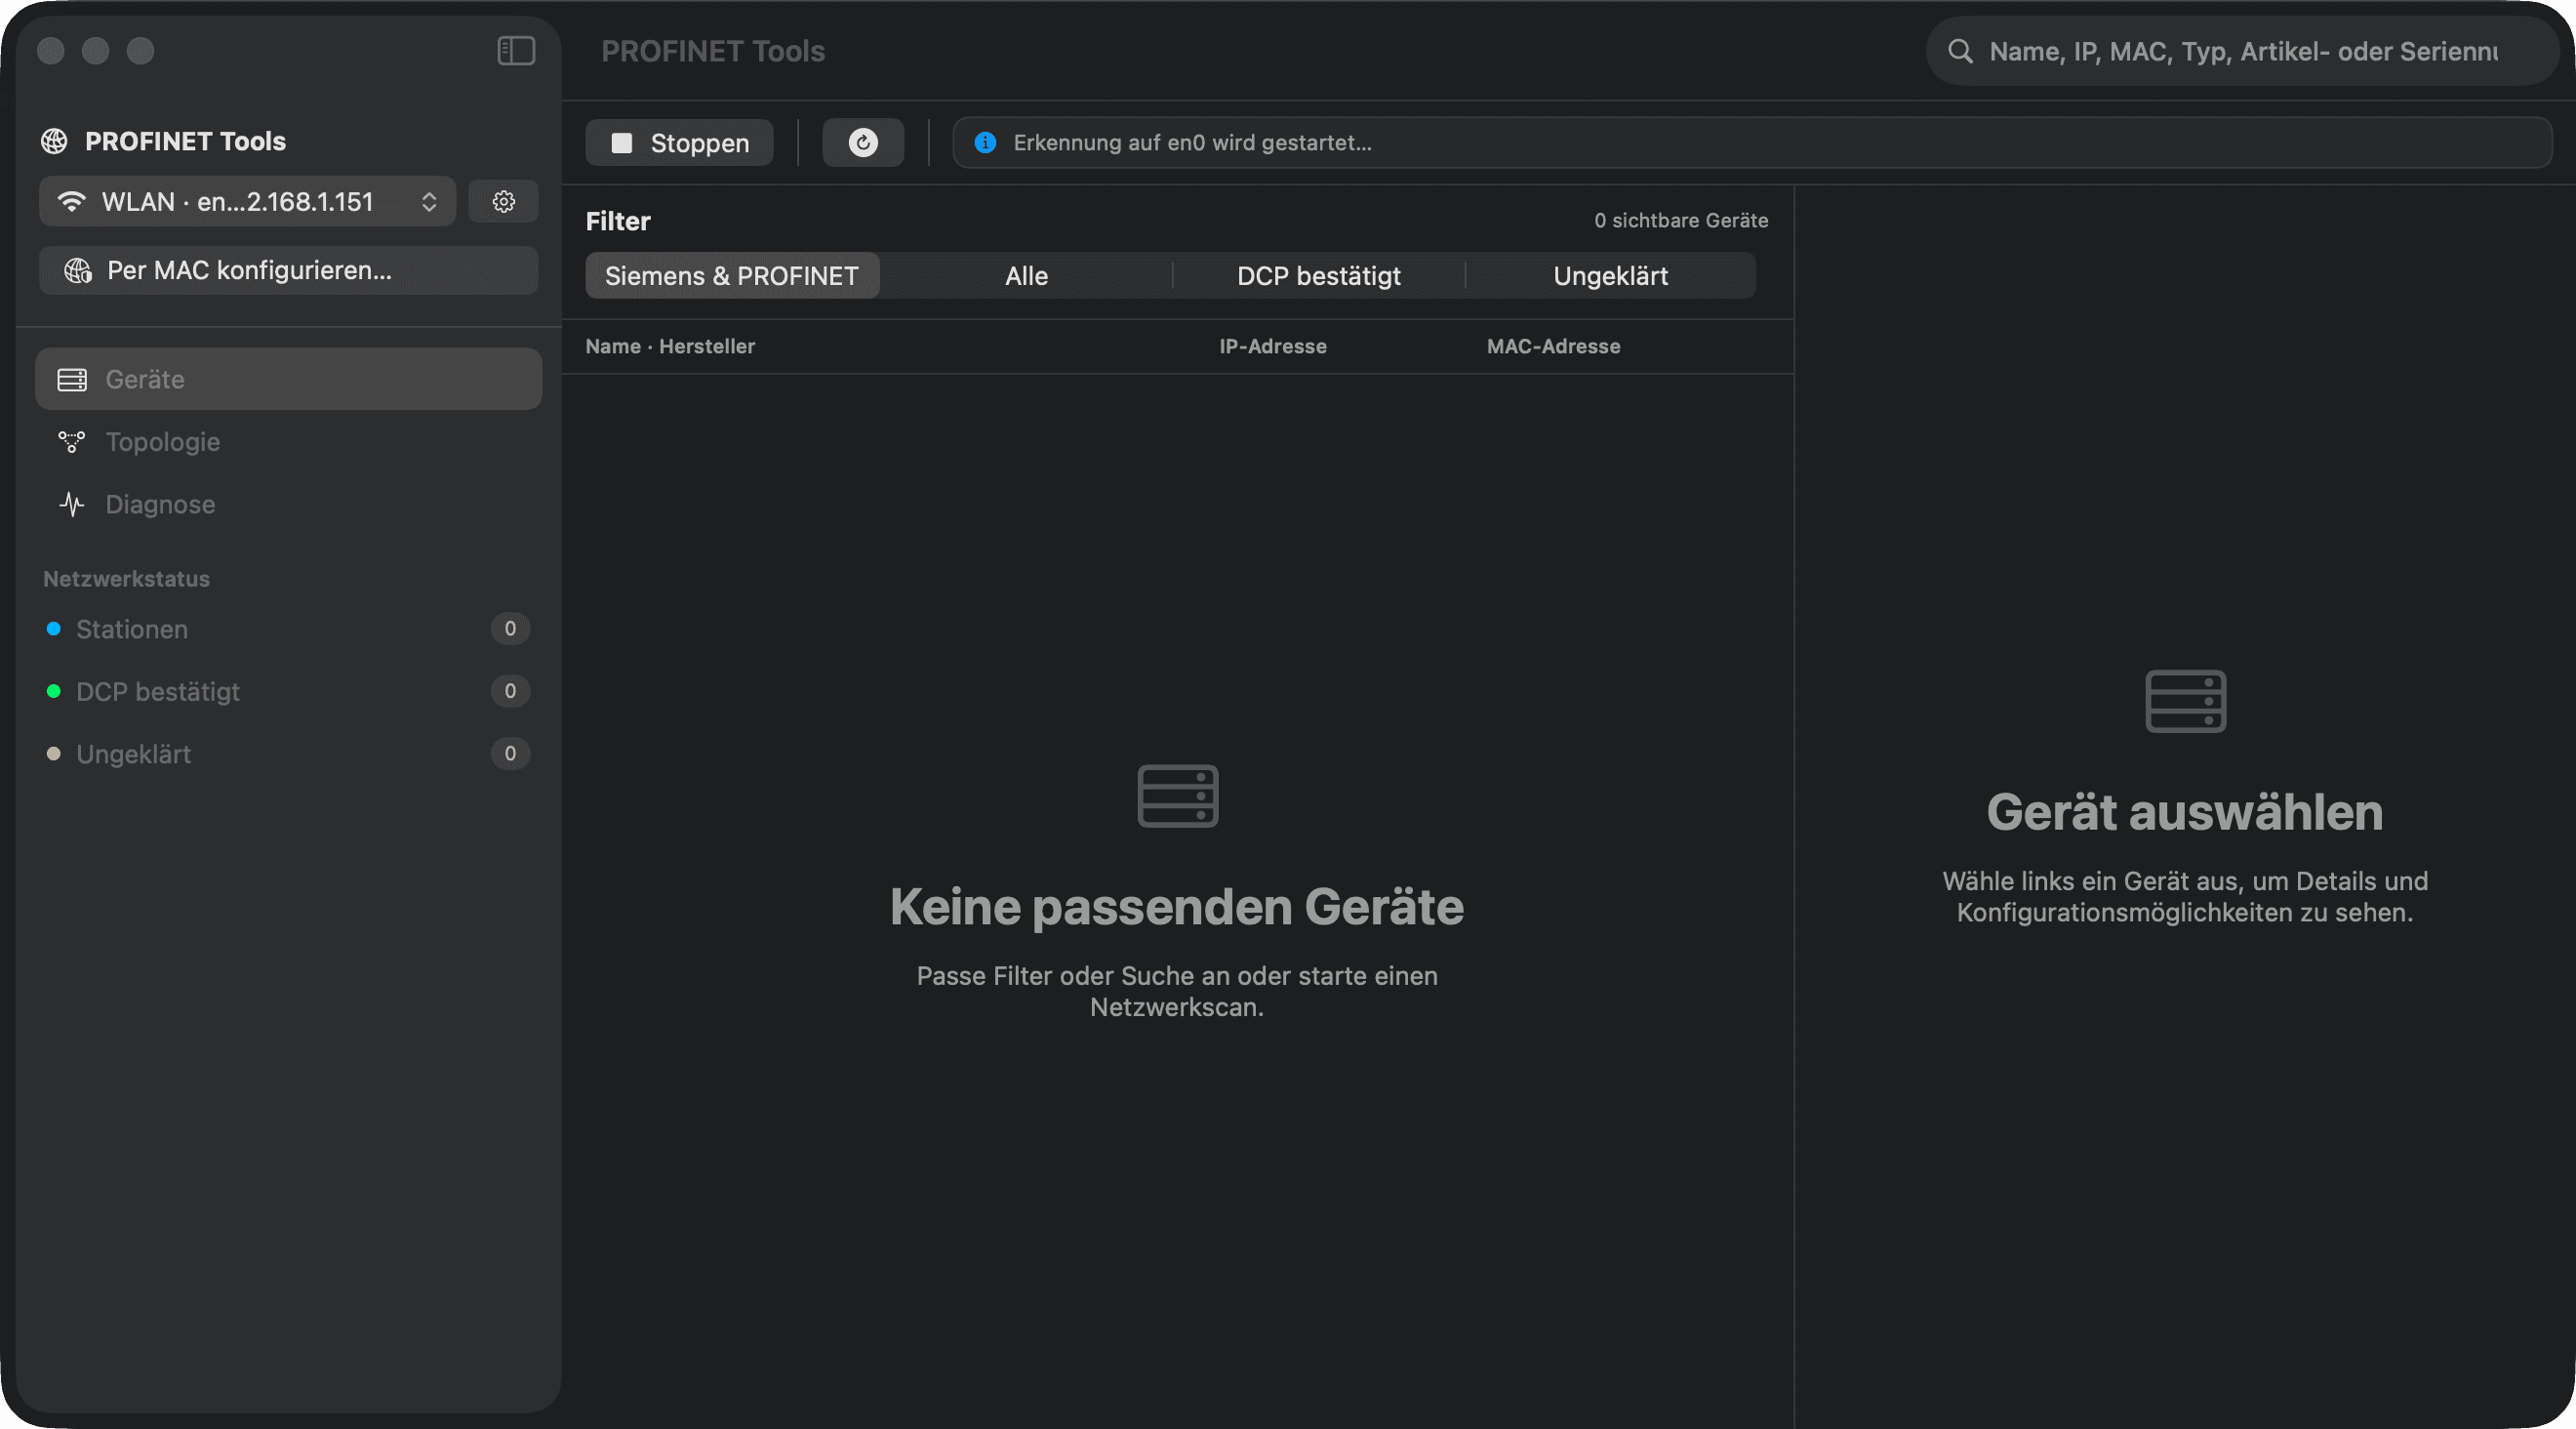Click the Netzwerkstatus section header
Screen dimensions: 2576x1429
126,579
